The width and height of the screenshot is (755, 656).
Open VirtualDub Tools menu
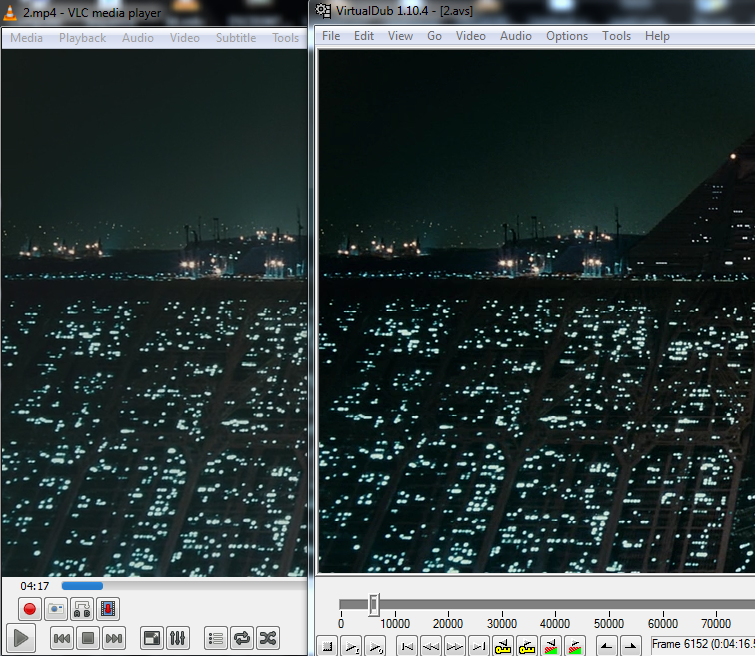click(616, 36)
